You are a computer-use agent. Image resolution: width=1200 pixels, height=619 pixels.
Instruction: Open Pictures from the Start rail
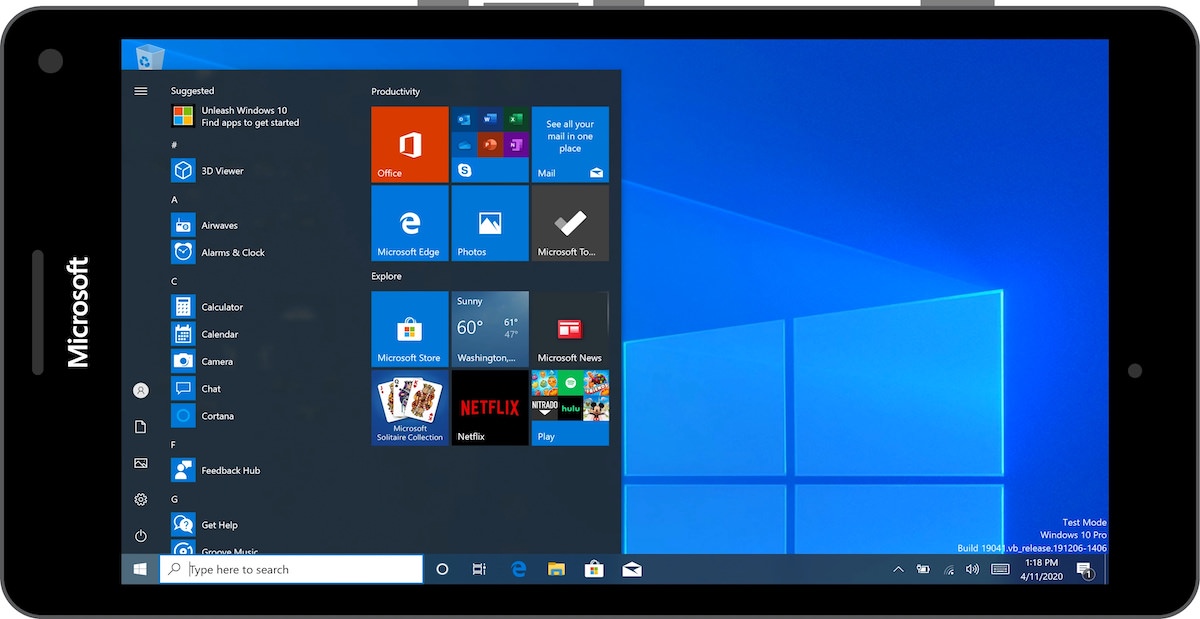pos(141,463)
